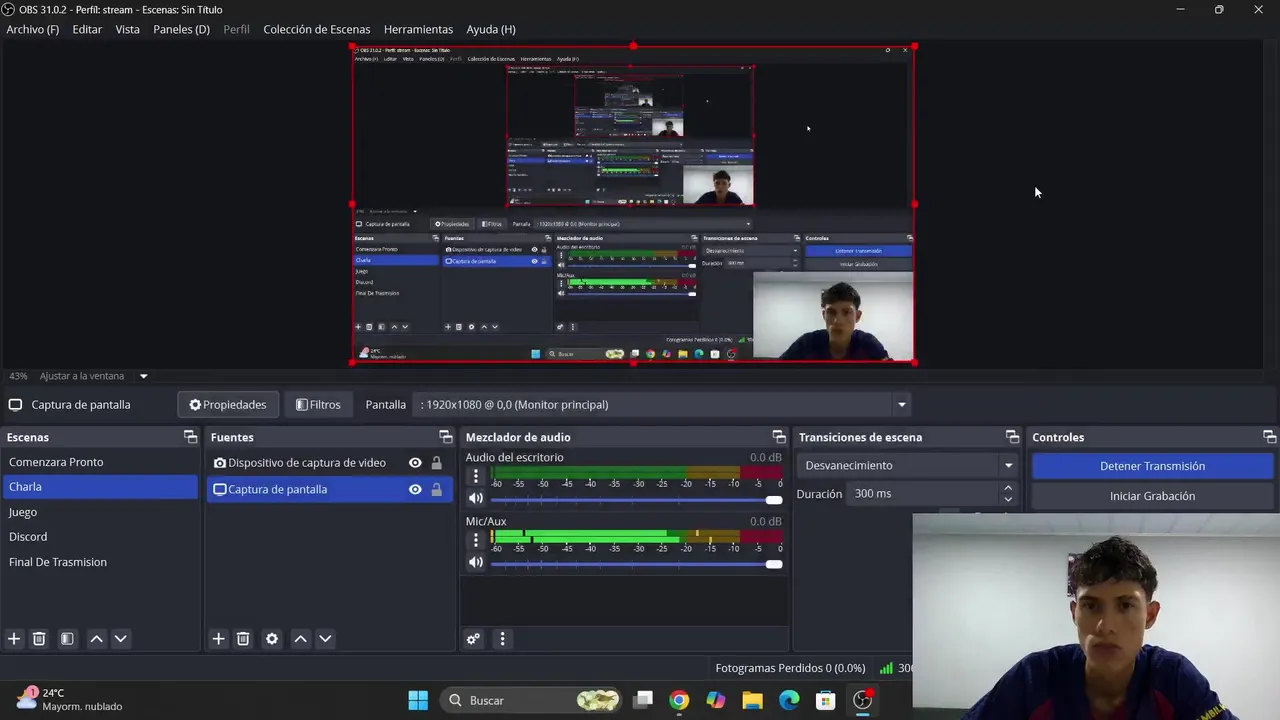Open source properties gear in Fuentes panel
This screenshot has width=1280, height=720.
pos(272,639)
